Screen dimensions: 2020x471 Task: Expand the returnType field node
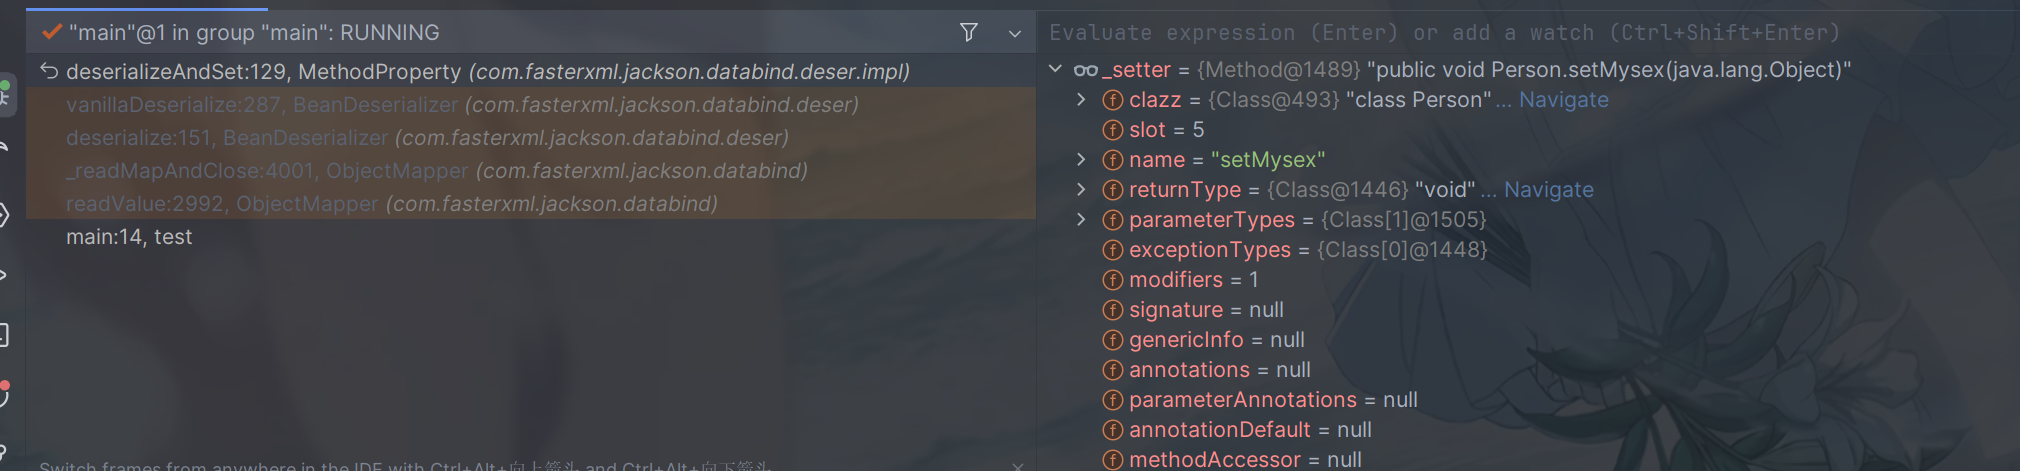(1081, 190)
